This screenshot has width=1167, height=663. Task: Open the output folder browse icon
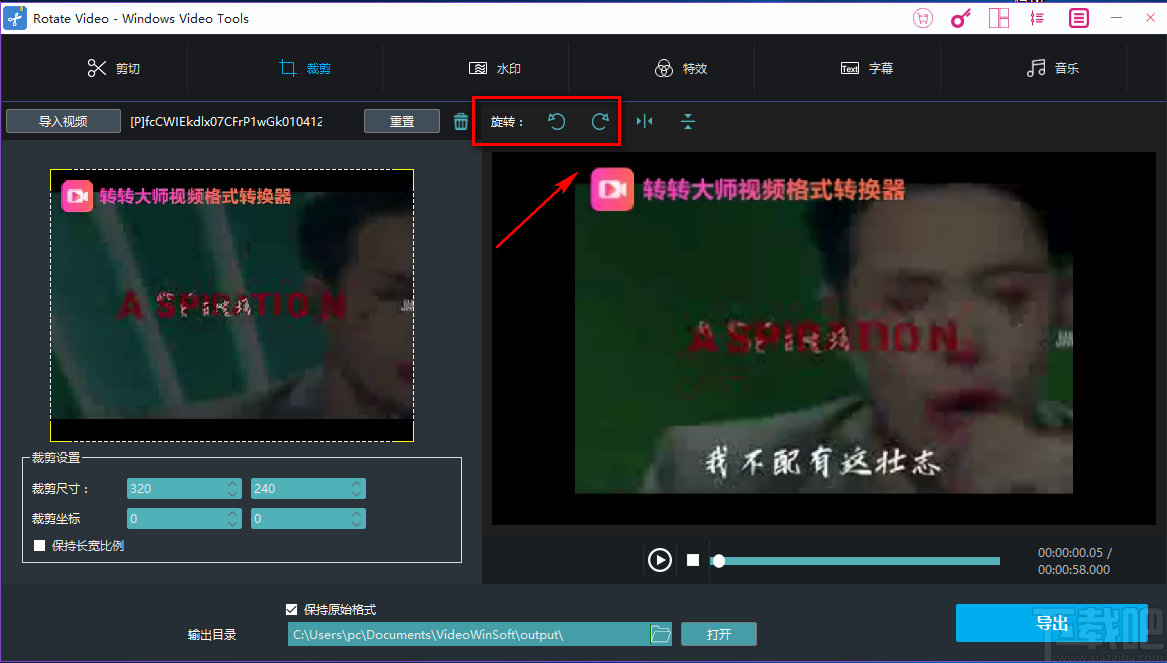click(660, 633)
